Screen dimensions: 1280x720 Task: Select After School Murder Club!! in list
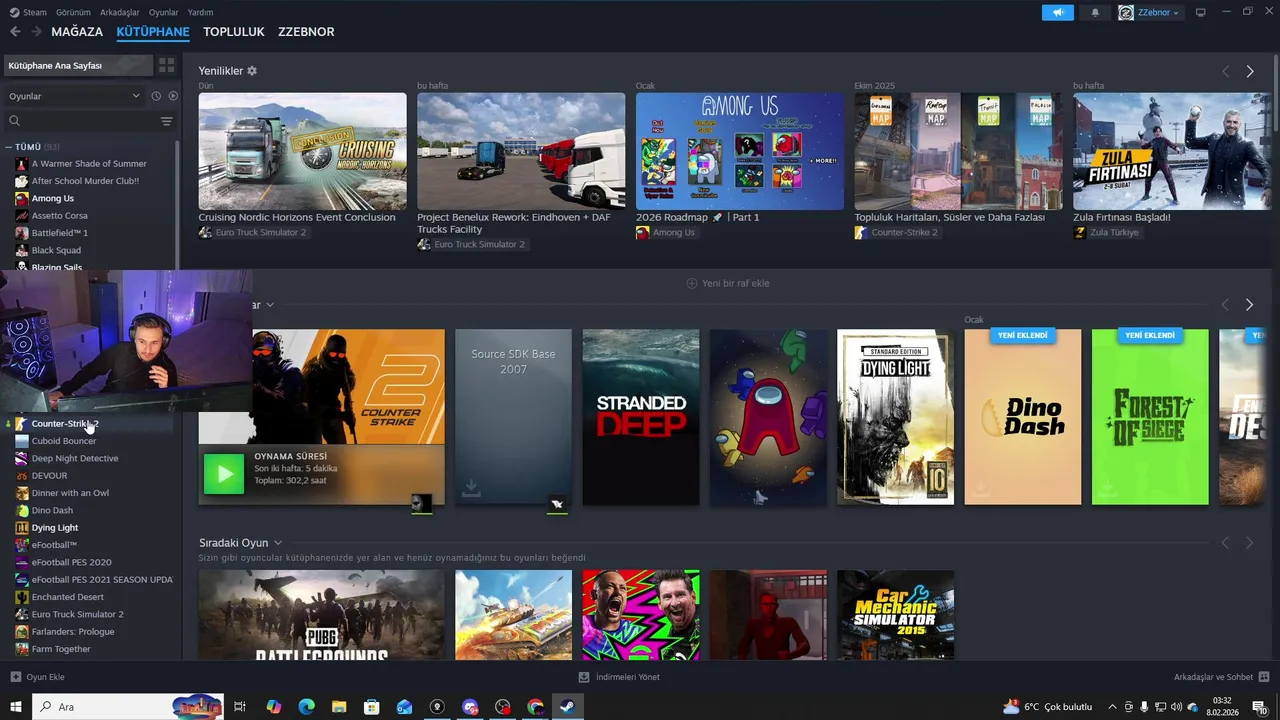pyautogui.click(x=85, y=181)
